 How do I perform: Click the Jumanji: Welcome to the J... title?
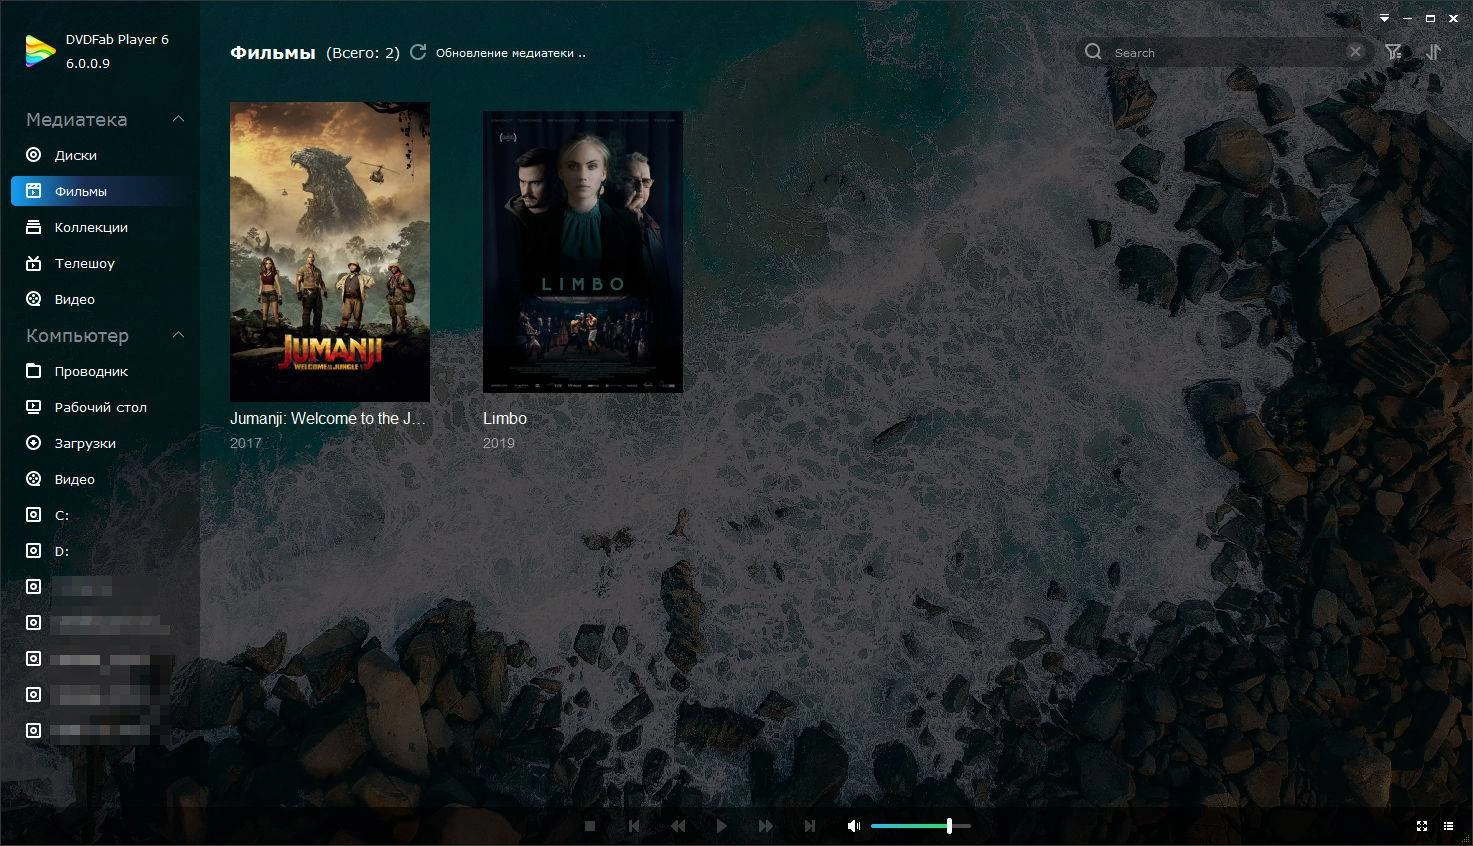tap(328, 418)
